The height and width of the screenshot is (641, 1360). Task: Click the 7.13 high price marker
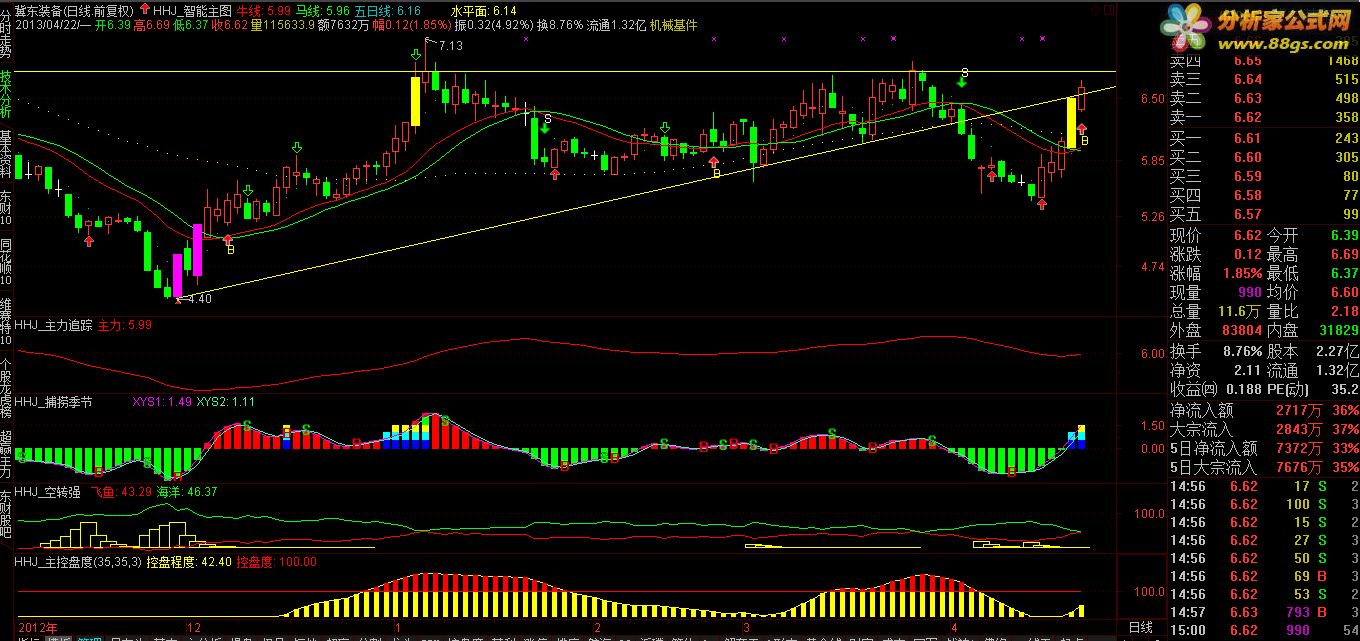pos(449,46)
